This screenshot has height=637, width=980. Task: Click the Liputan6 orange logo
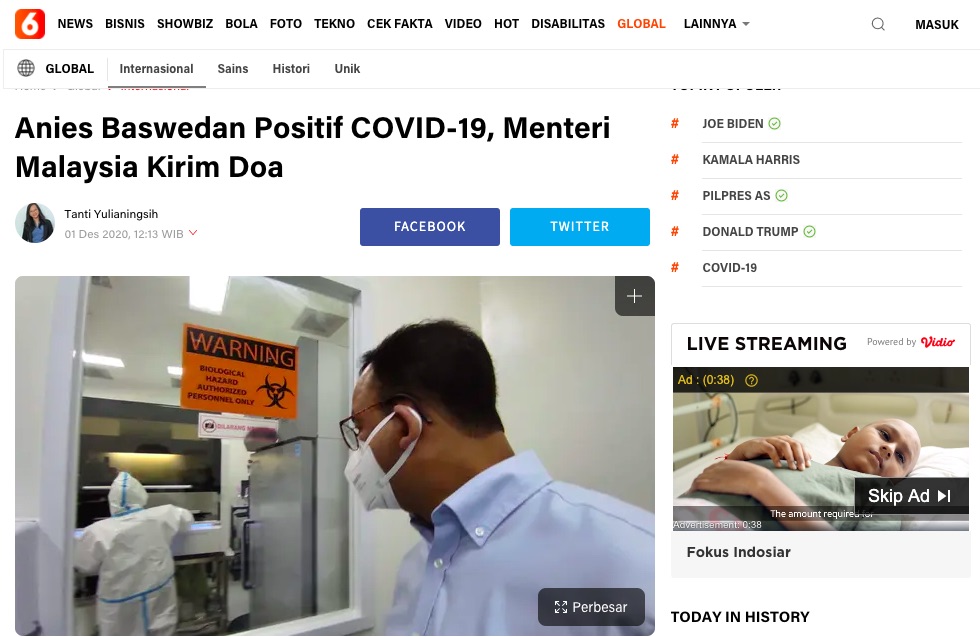[30, 24]
